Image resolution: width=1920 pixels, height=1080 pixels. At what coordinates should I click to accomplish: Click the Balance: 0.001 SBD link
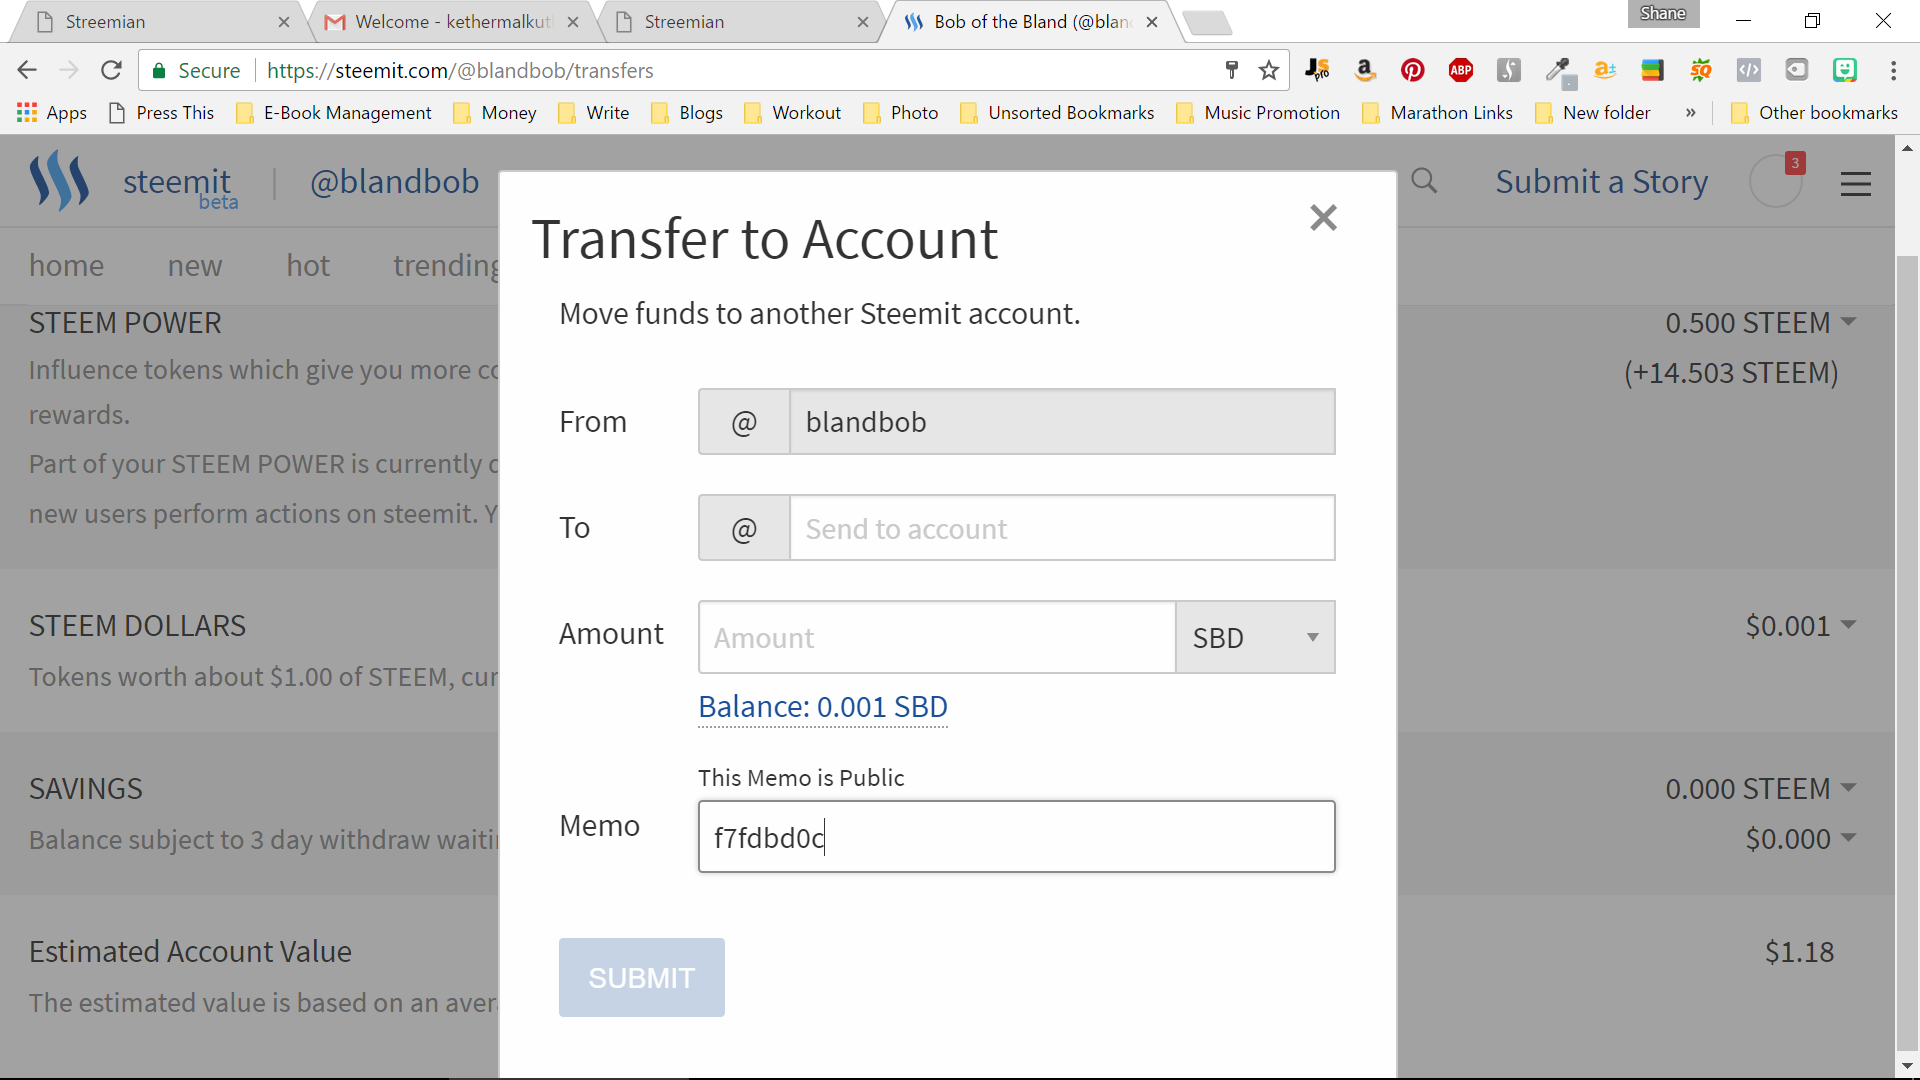coord(822,707)
